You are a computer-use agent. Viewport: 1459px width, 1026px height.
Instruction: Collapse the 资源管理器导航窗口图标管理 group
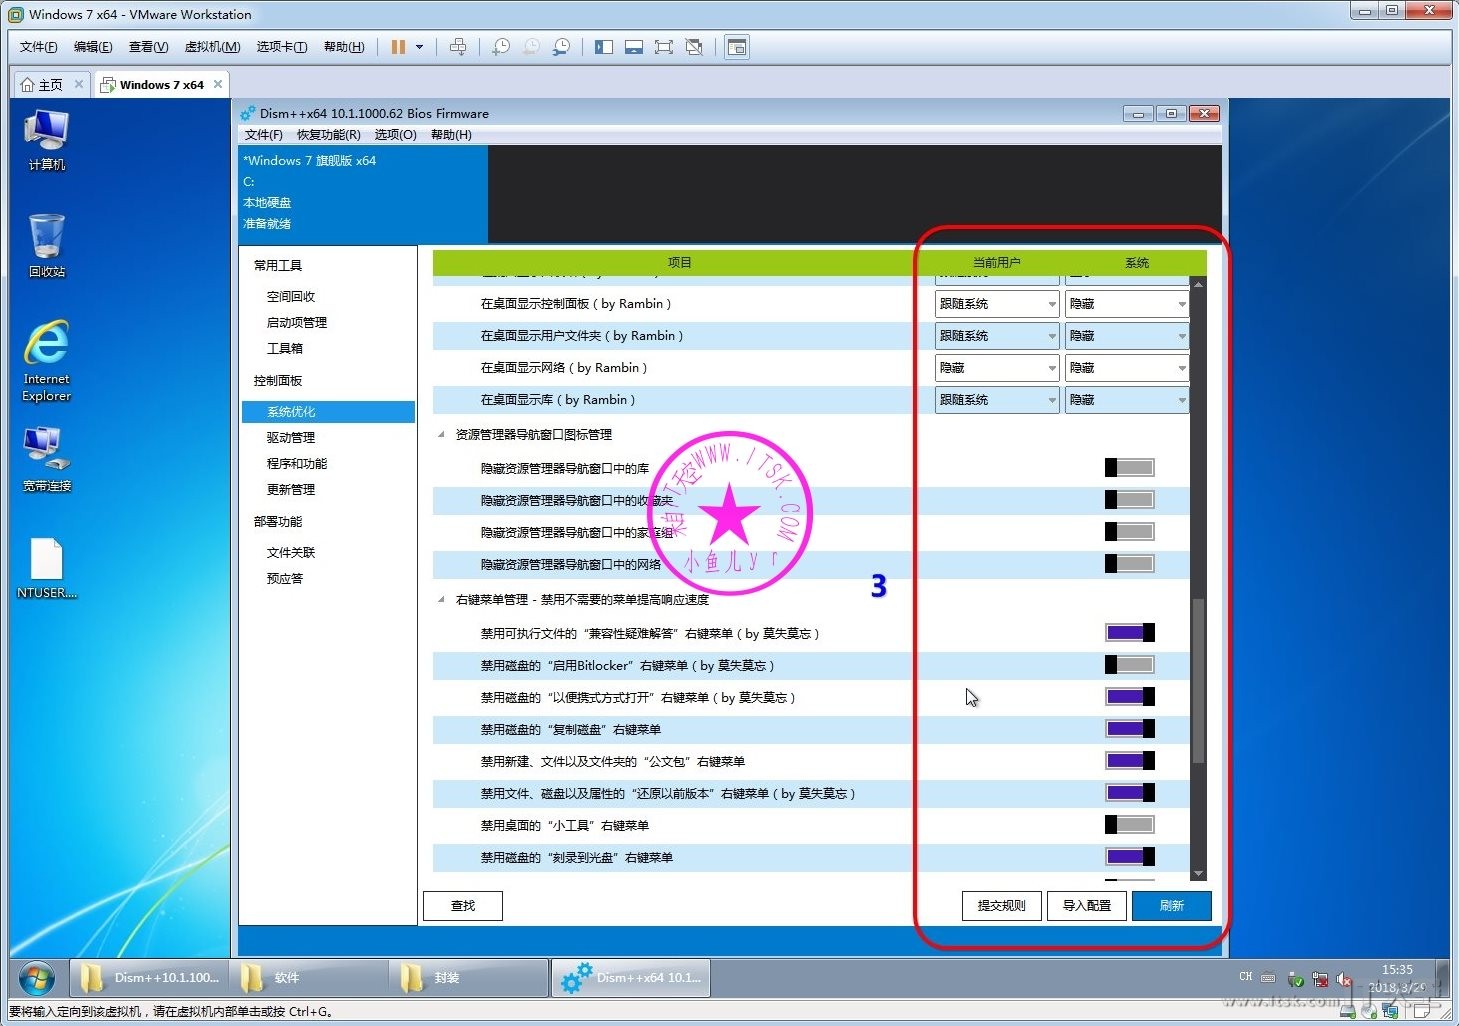coord(441,435)
